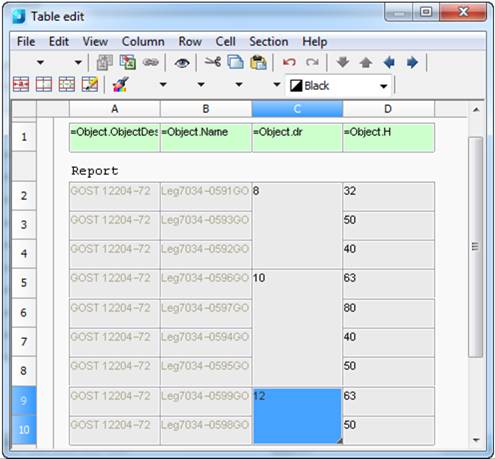Click the grey down arrow icon
The image size is (495, 459).
pyautogui.click(x=343, y=62)
